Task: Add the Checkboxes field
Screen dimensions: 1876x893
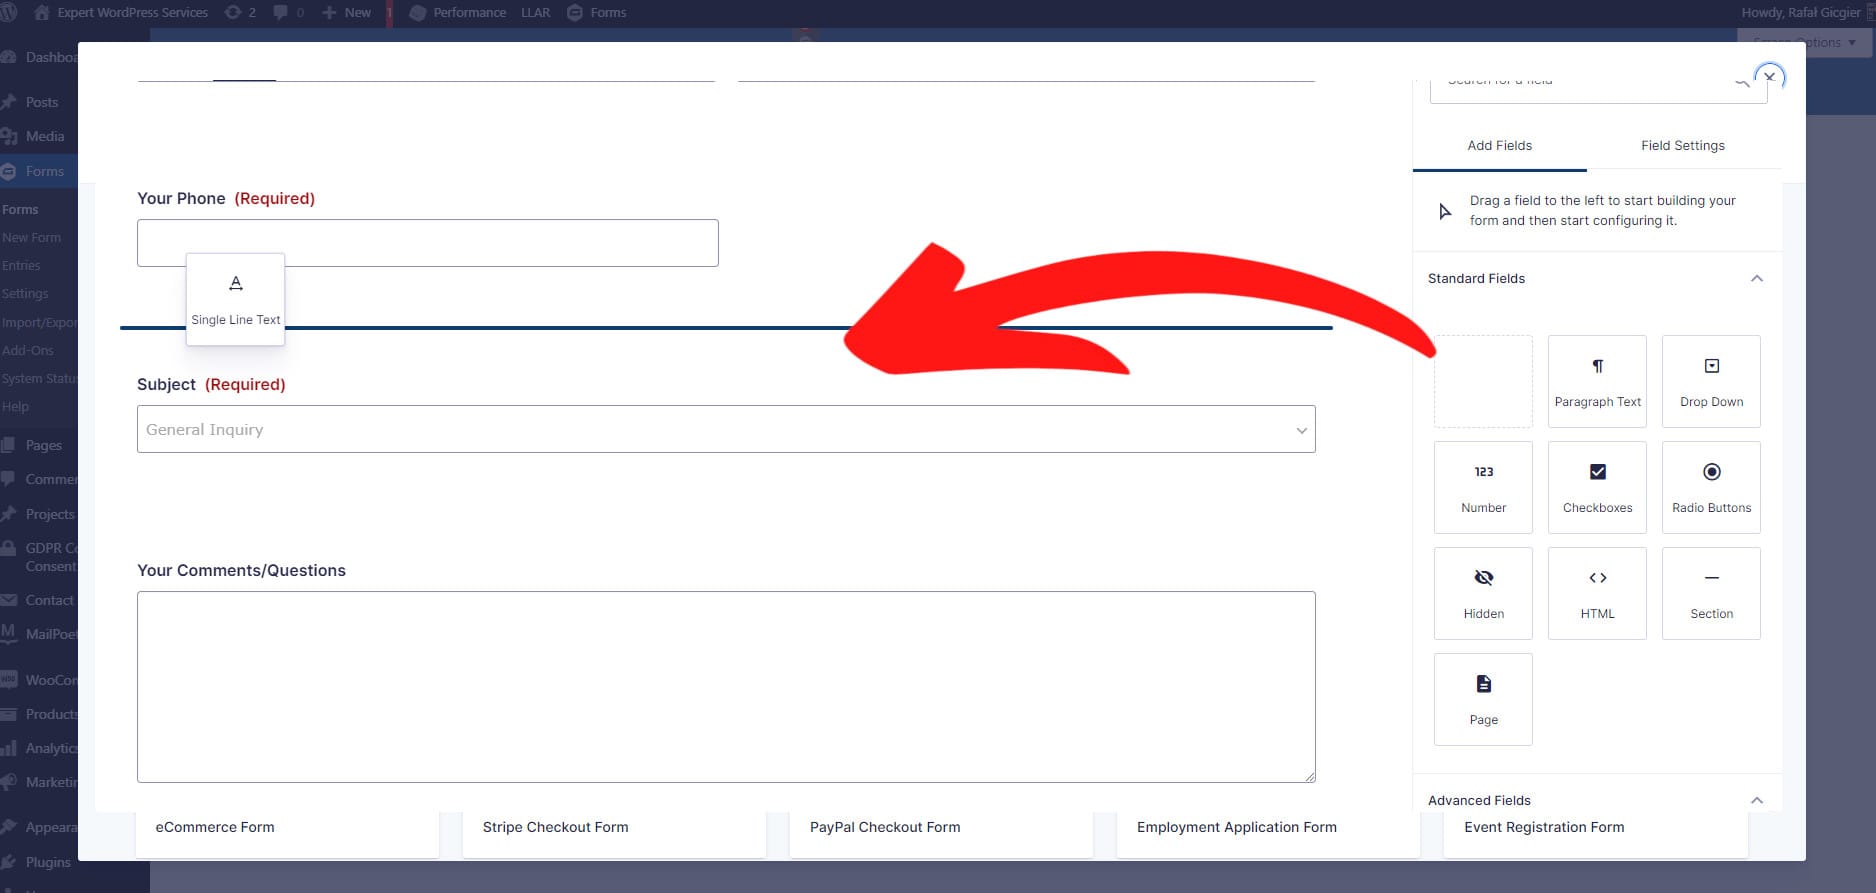Action: click(1596, 487)
